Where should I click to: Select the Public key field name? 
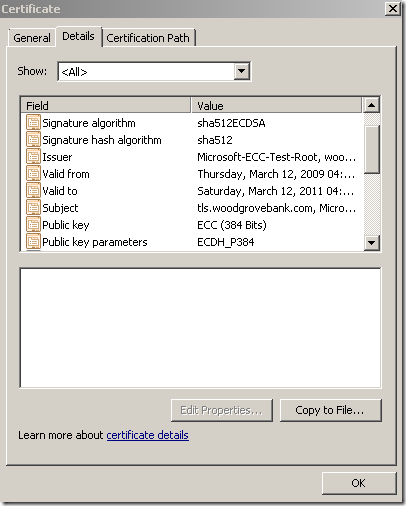66,225
